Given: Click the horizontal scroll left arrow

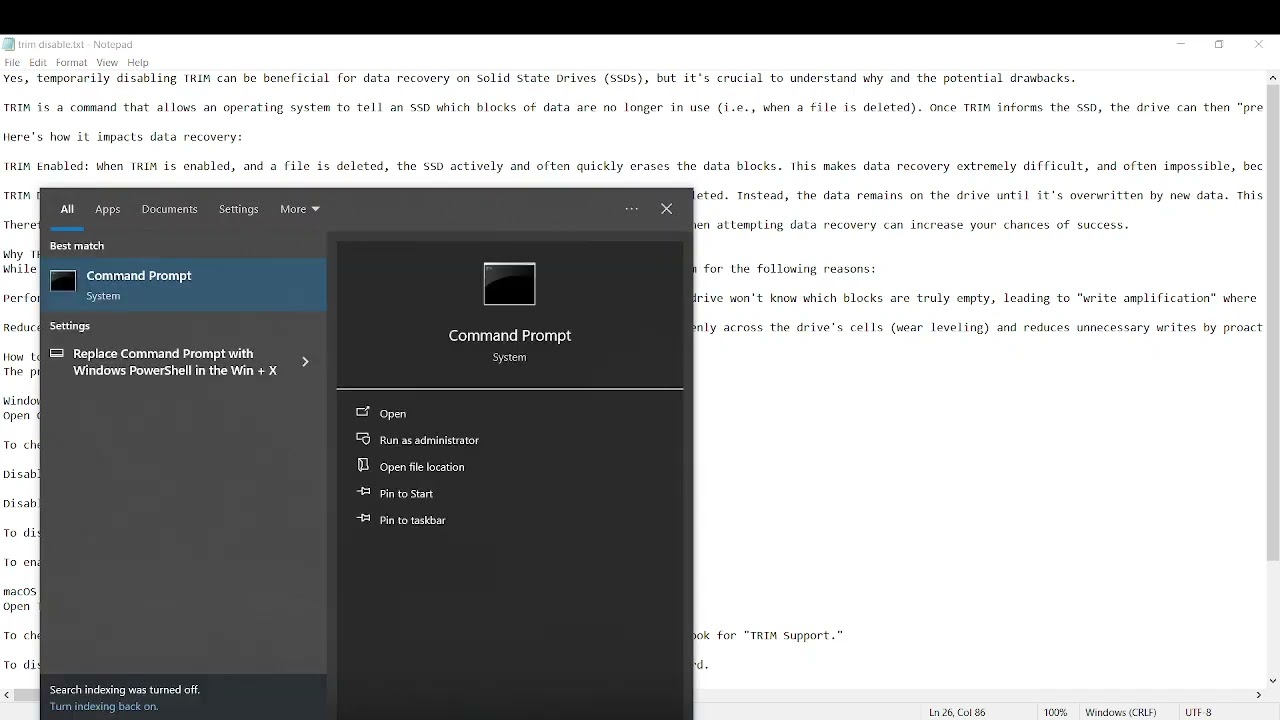Looking at the screenshot, I should [x=7, y=695].
